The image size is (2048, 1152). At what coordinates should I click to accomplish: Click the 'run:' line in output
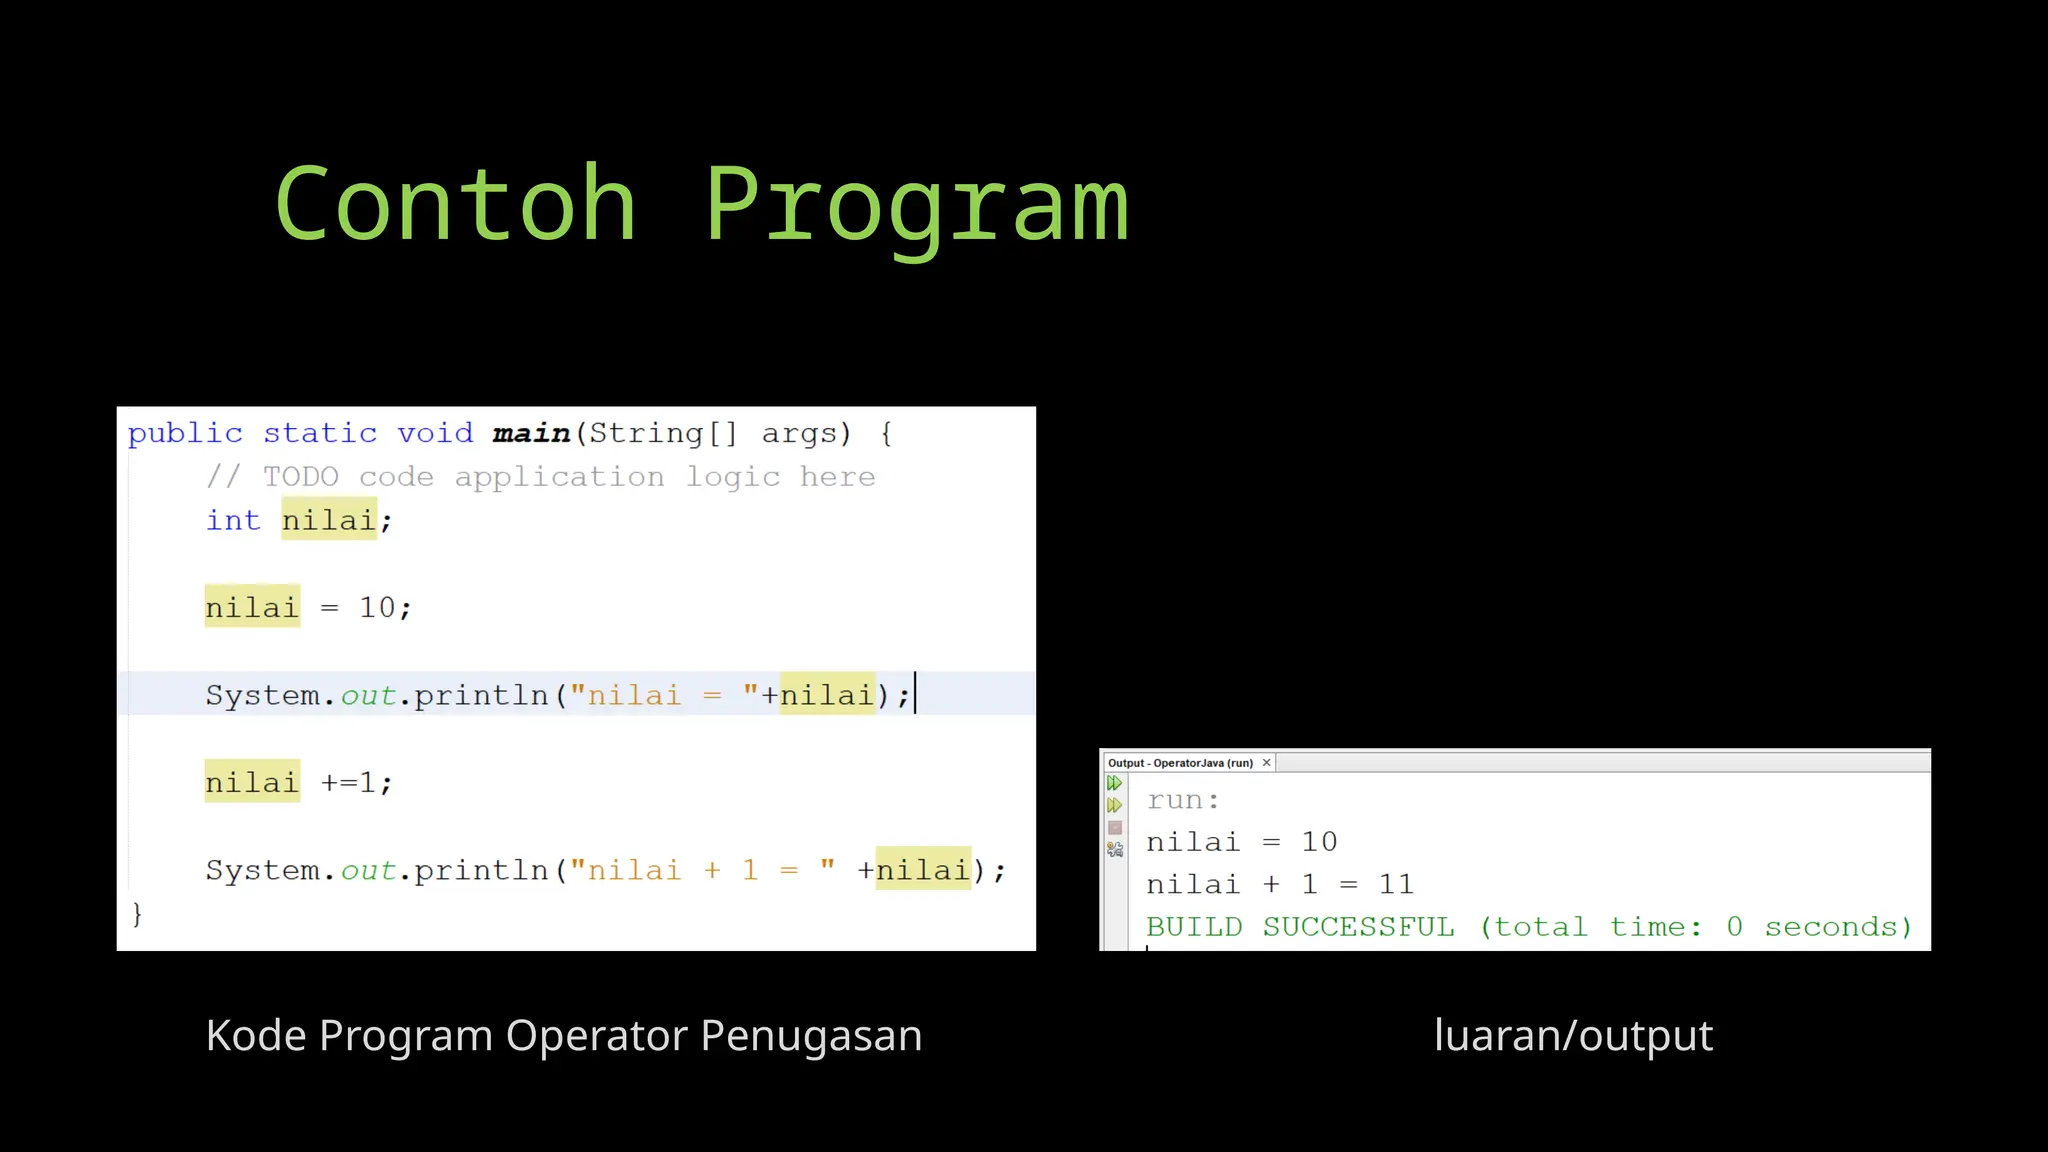(1183, 800)
